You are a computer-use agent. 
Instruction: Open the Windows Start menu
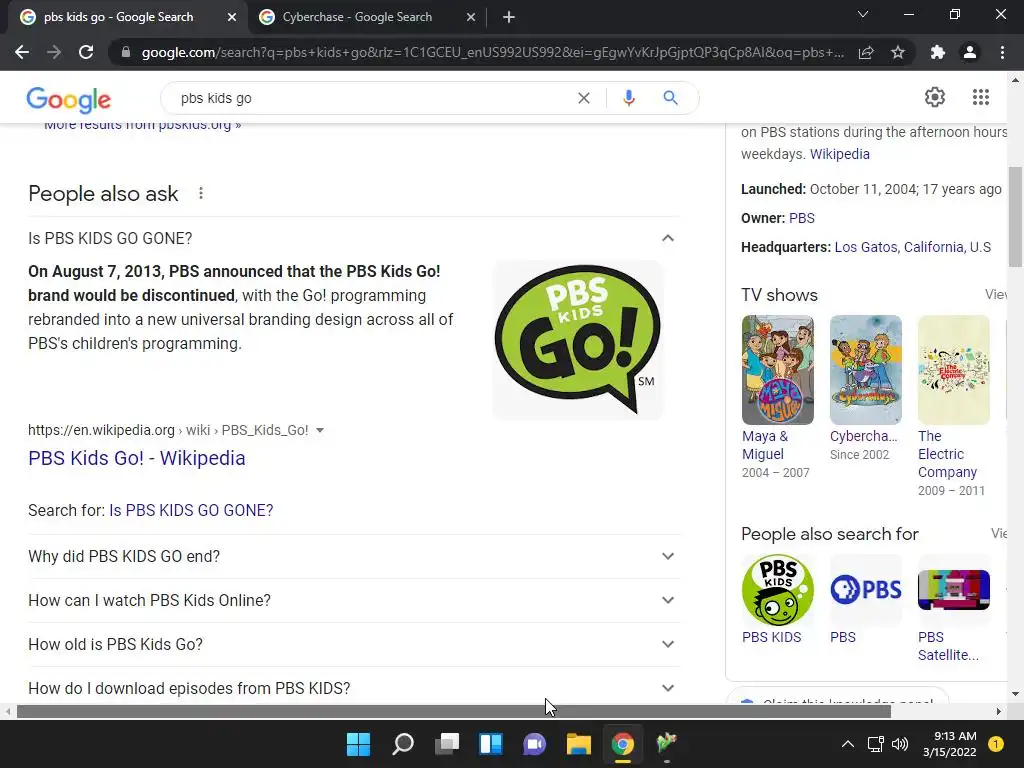tap(358, 744)
